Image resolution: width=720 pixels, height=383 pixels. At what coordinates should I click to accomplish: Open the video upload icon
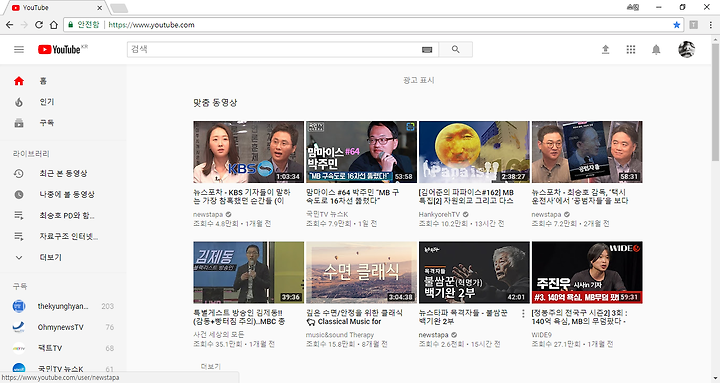tap(606, 49)
